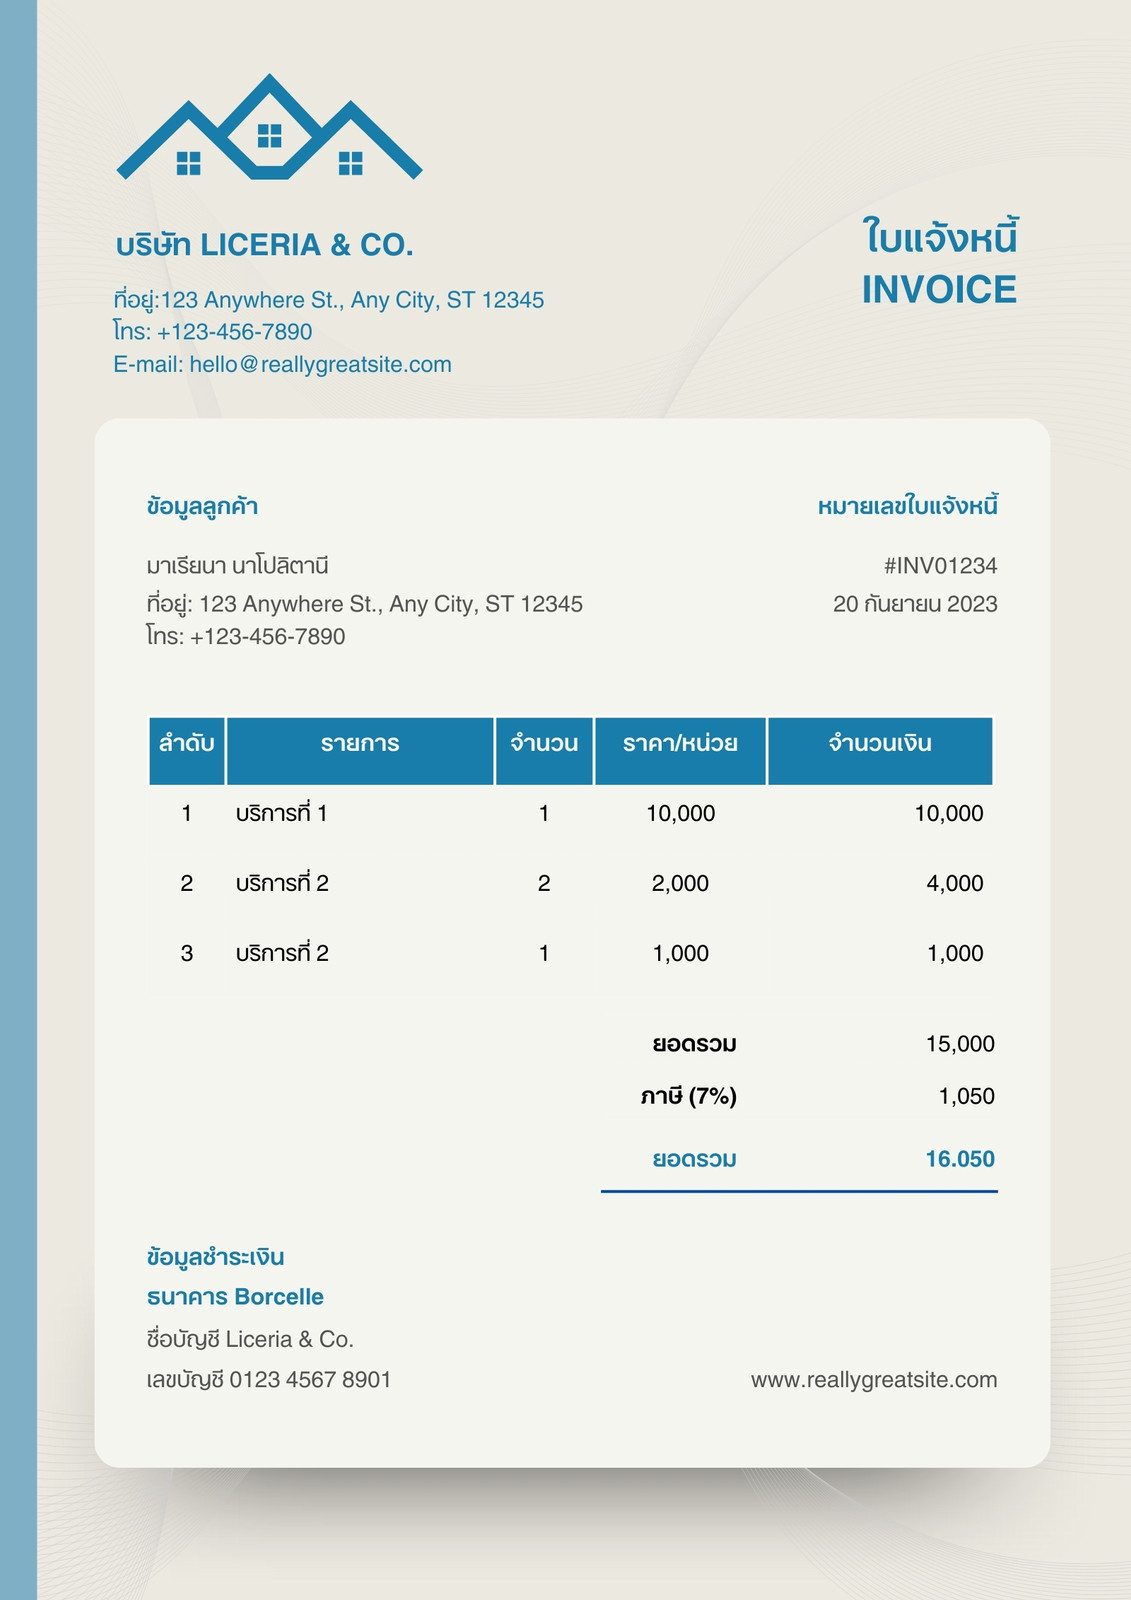Open the www.reallygreatsite.com website link
The image size is (1131, 1600).
(874, 1380)
